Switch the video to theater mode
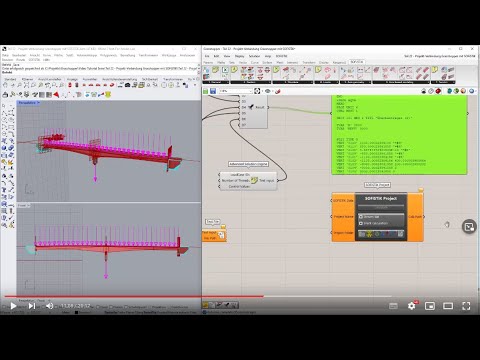The image size is (480, 360). click(x=448, y=306)
